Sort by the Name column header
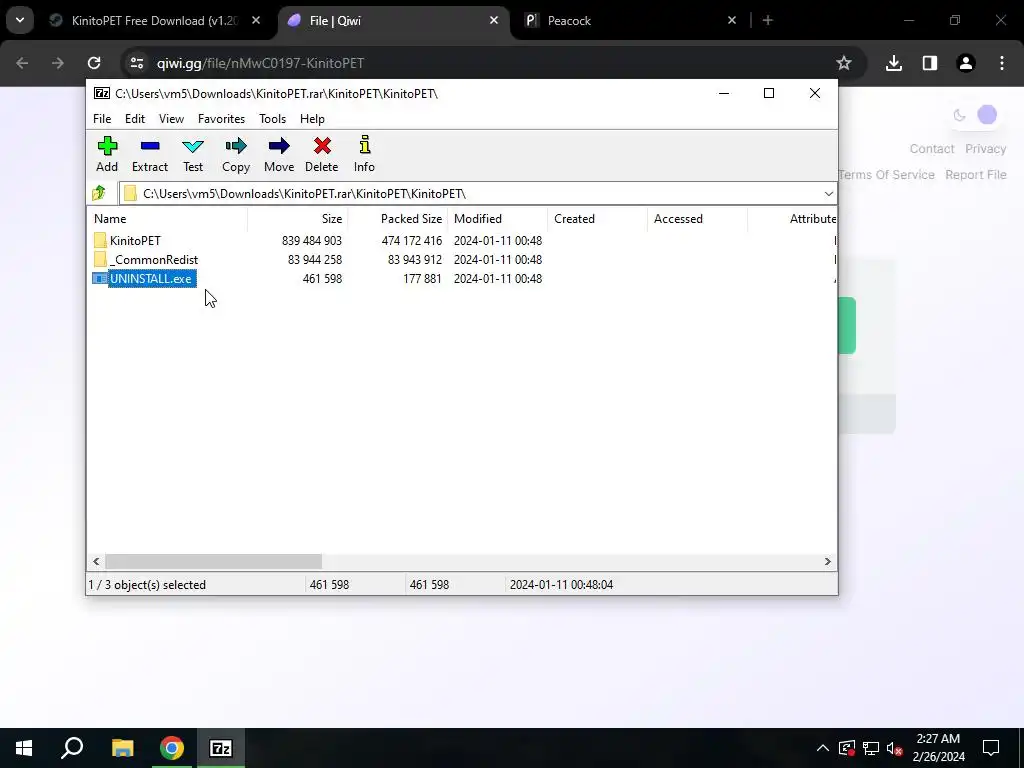The image size is (1024, 768). click(x=167, y=219)
